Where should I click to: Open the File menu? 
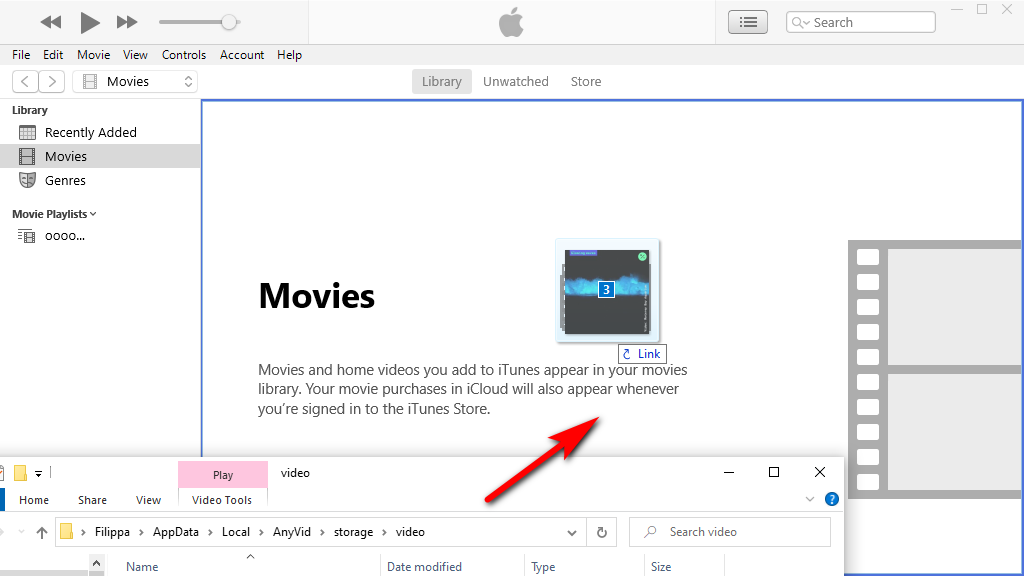(x=21, y=55)
